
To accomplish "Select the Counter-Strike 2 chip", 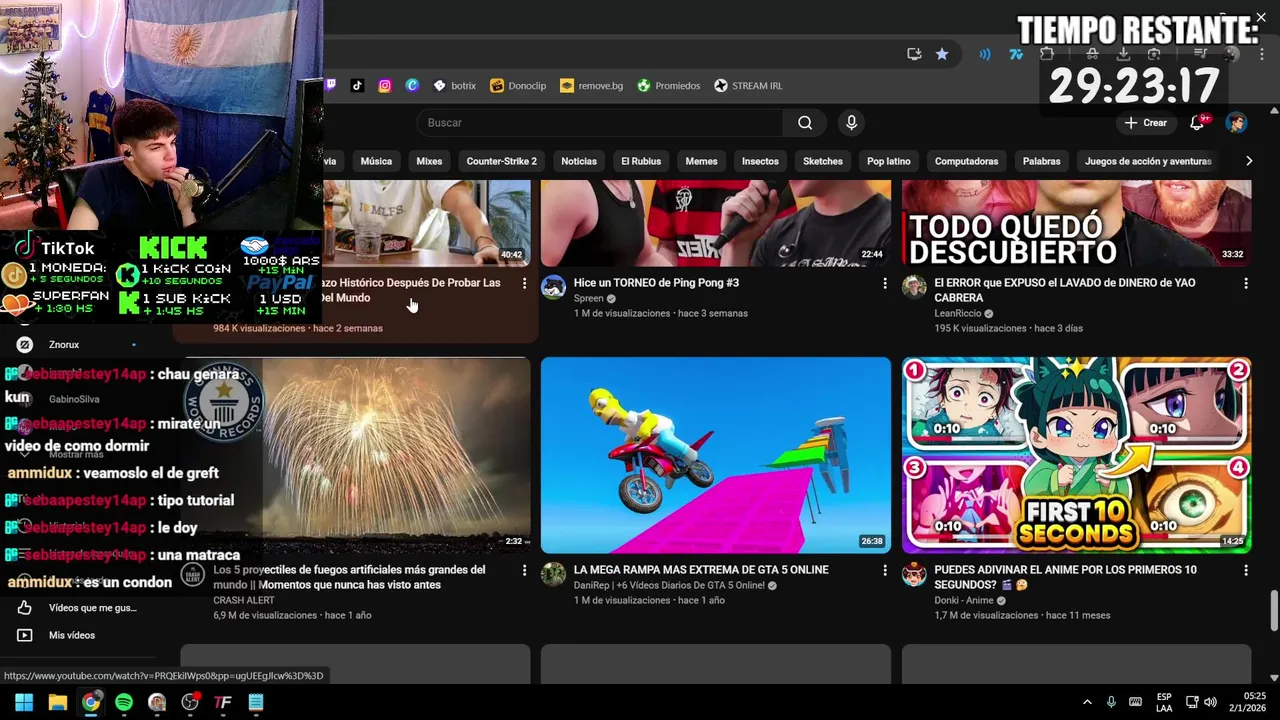I will click(501, 161).
